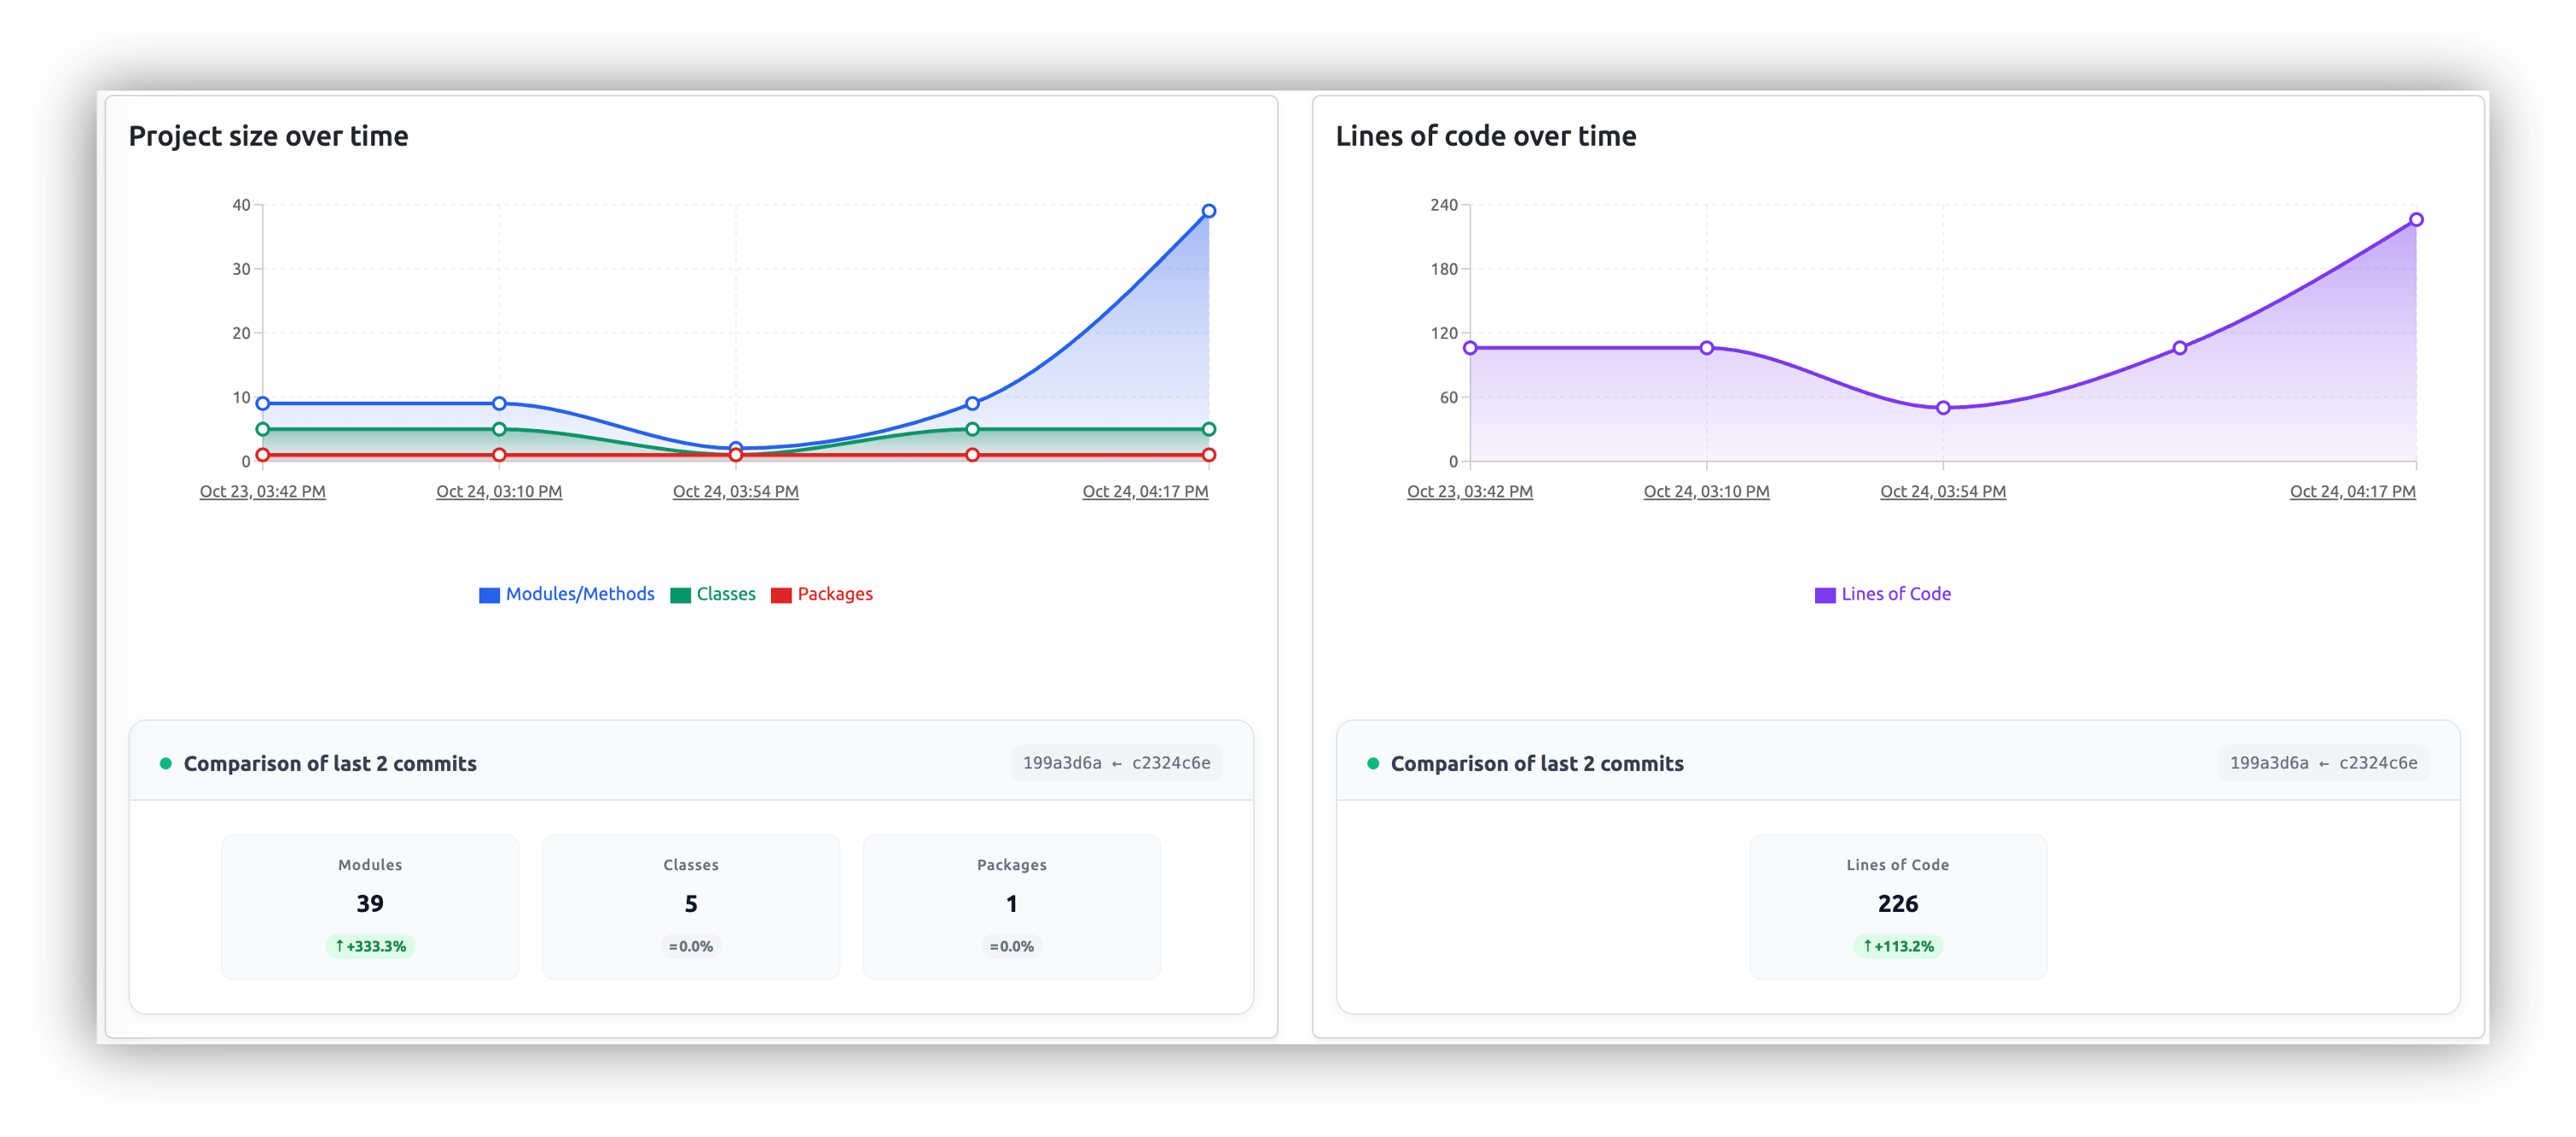Click the final purple data point near 226
This screenshot has height=1137, width=2576.
2416,220
